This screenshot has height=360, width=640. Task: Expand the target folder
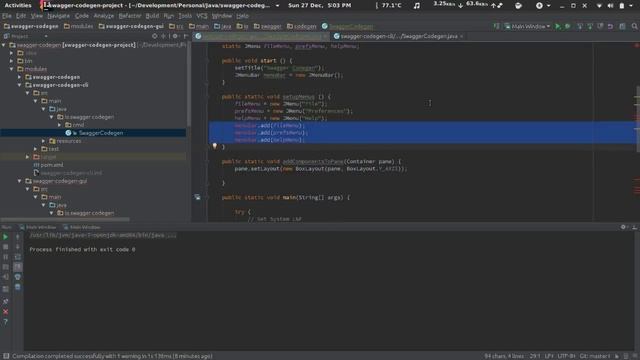pos(27,157)
